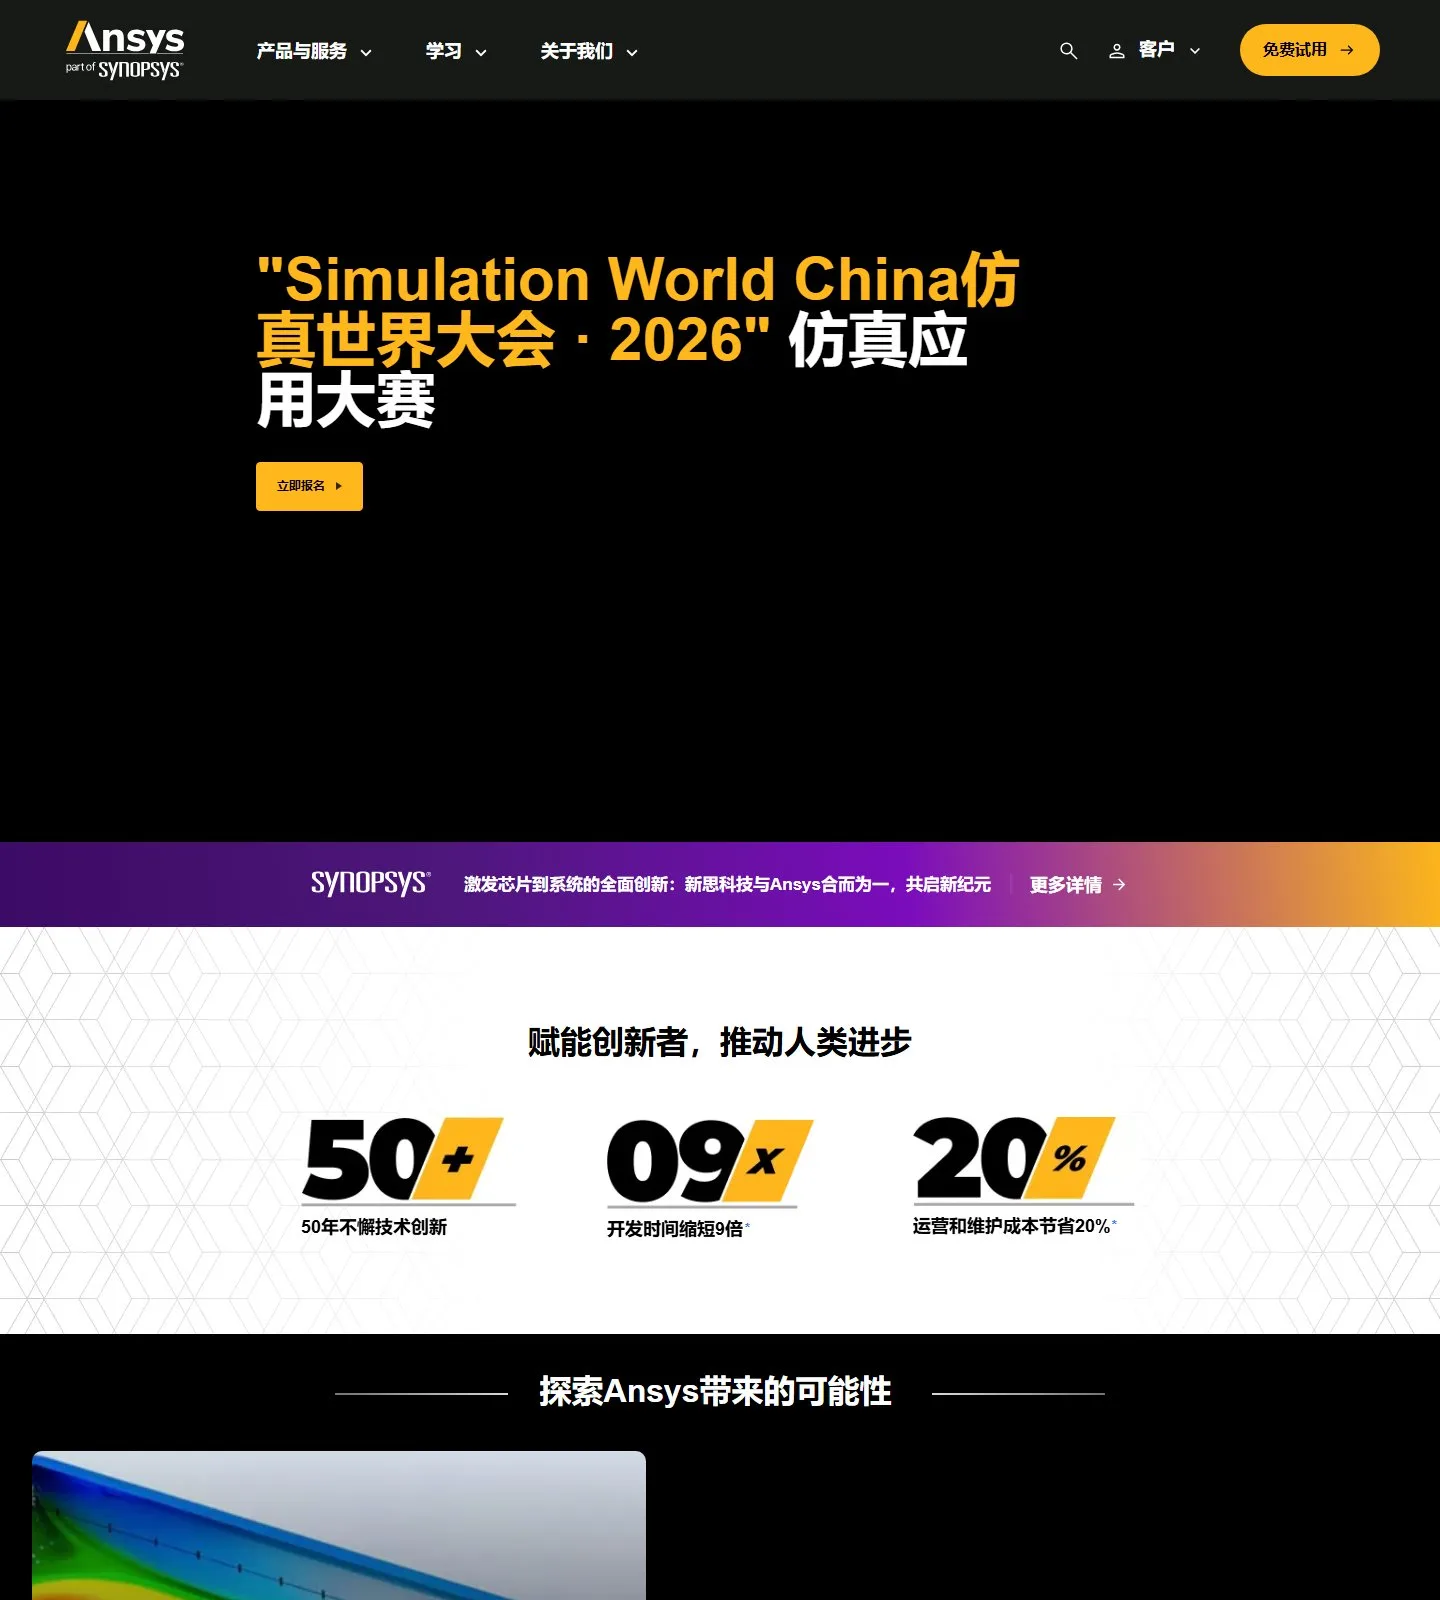
Task: Expand the 关于我们 chevron
Action: [x=632, y=53]
